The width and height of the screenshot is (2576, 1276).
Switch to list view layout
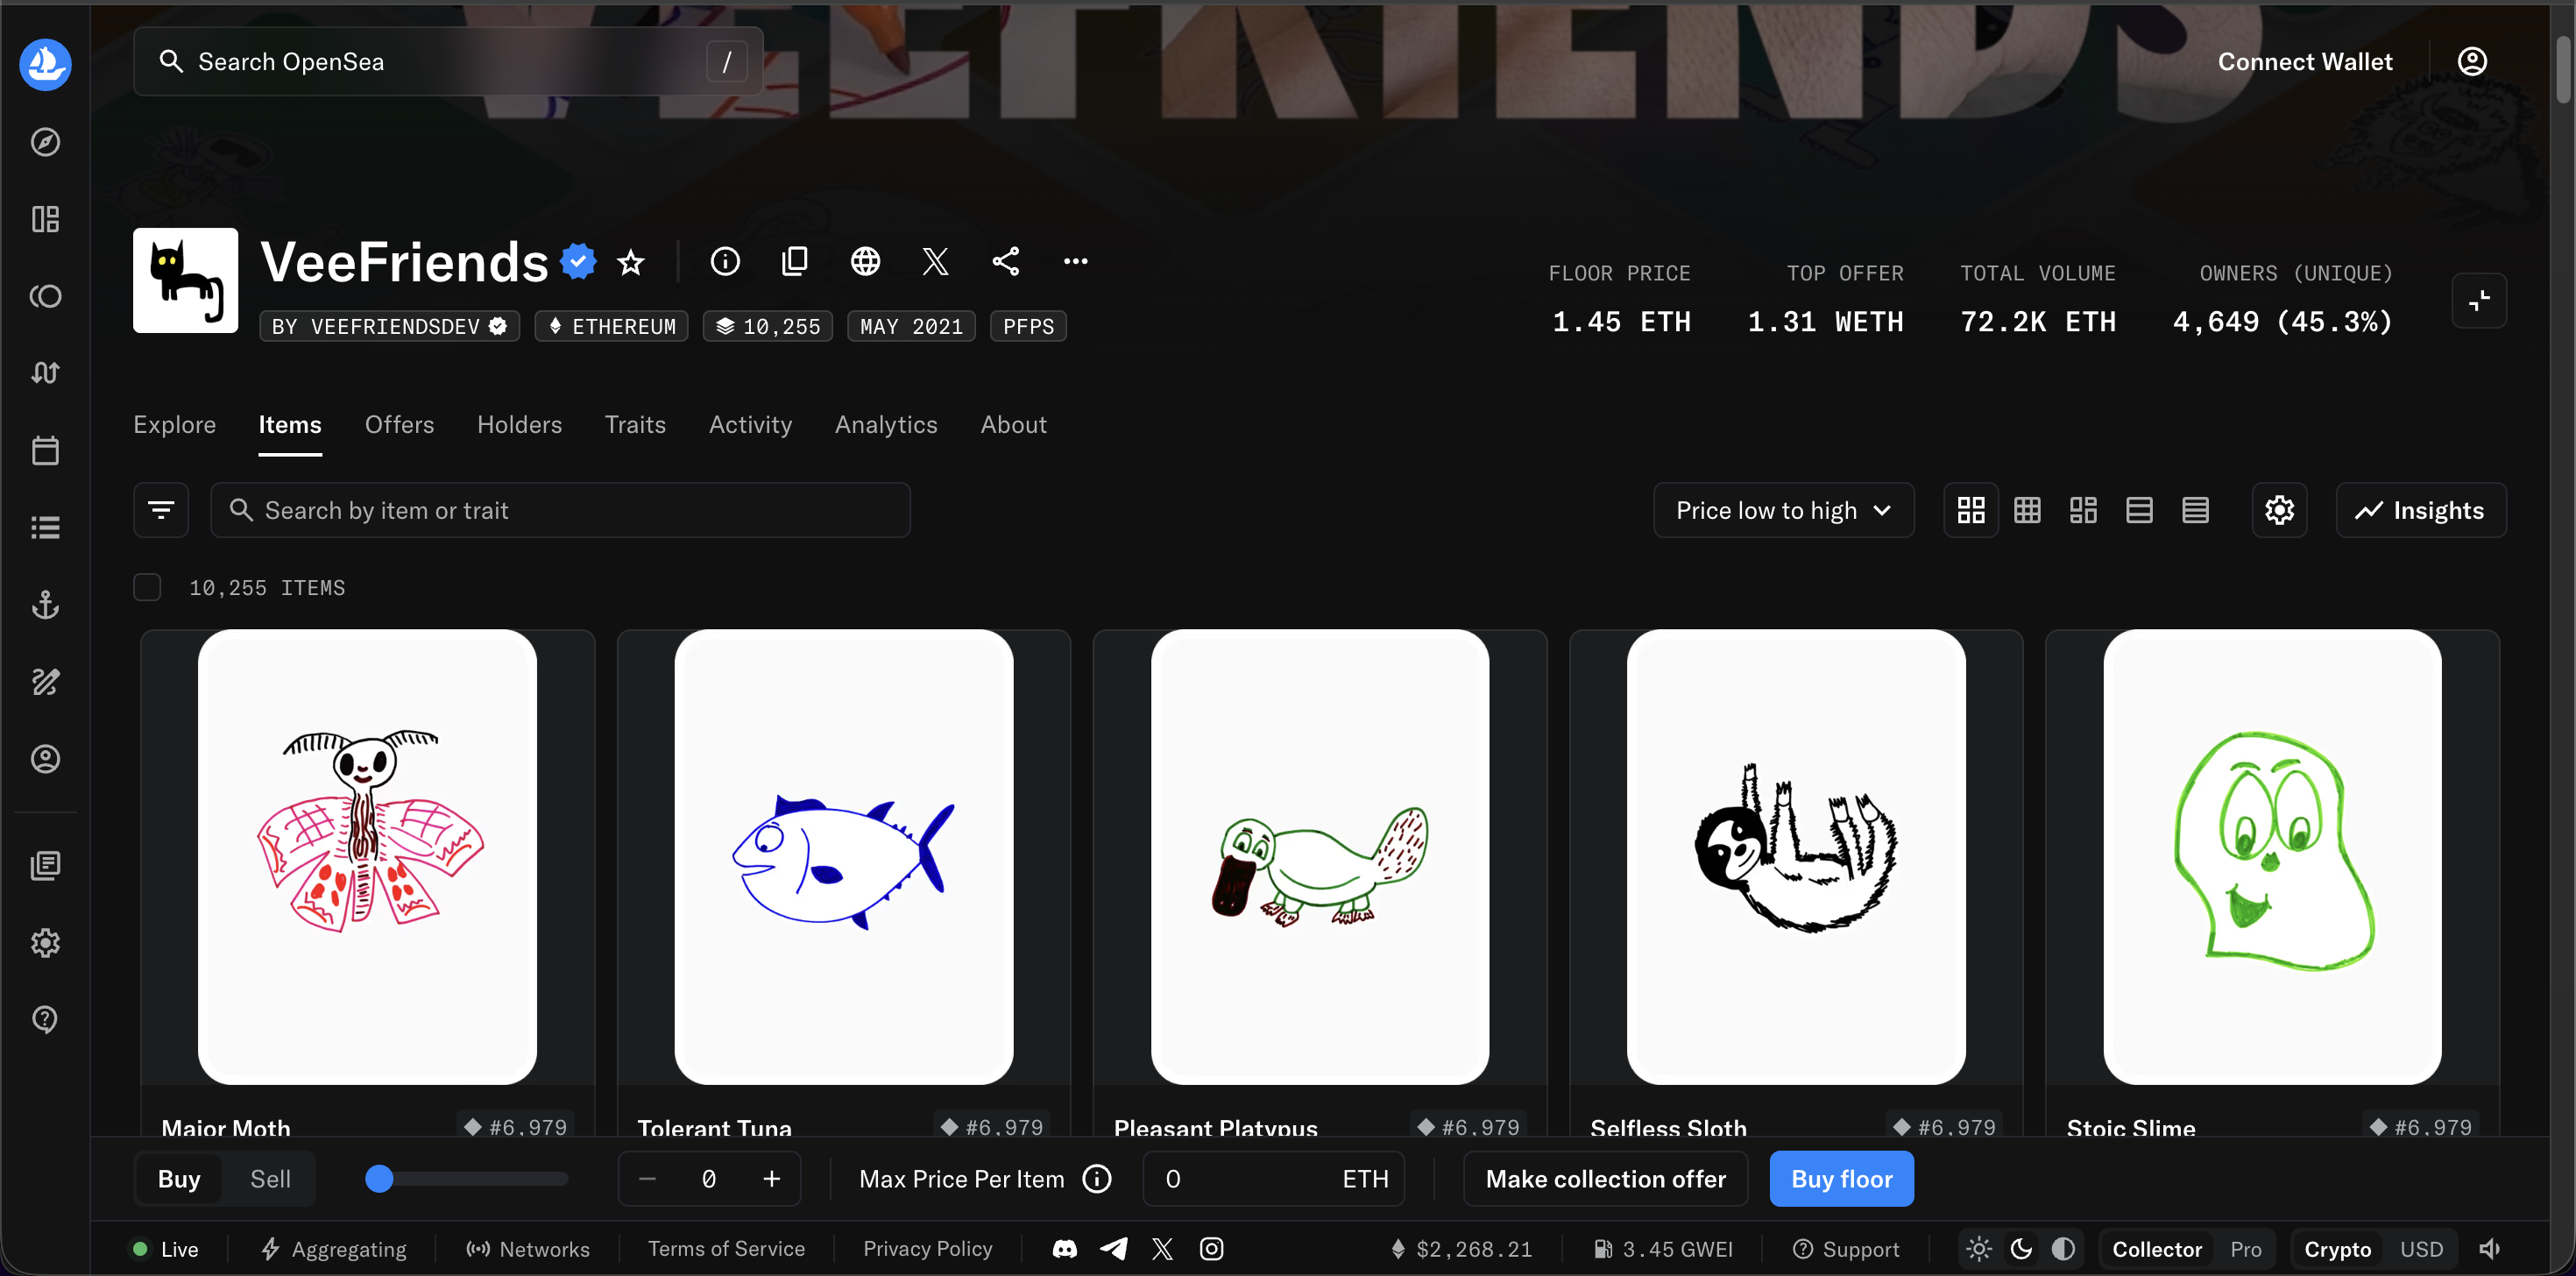(x=2139, y=510)
